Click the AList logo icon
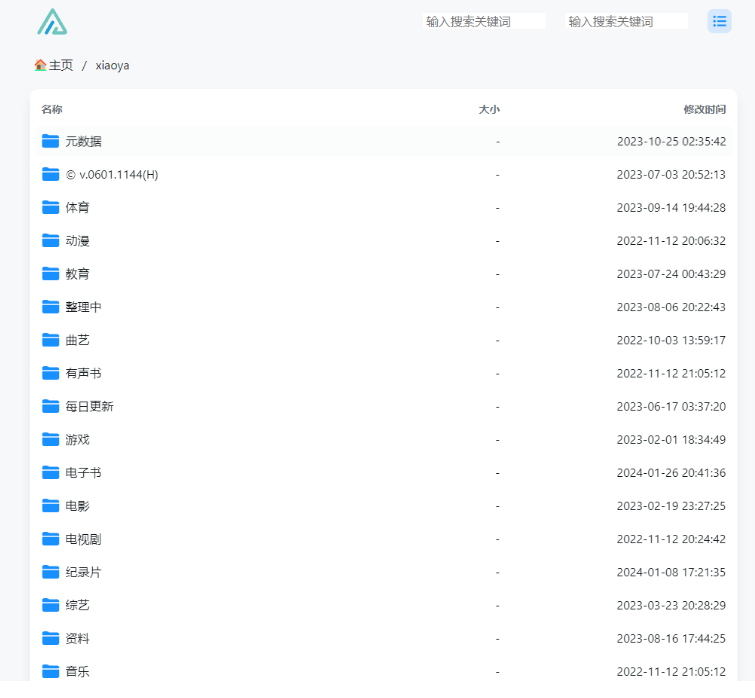Image resolution: width=755 pixels, height=698 pixels. pos(52,22)
